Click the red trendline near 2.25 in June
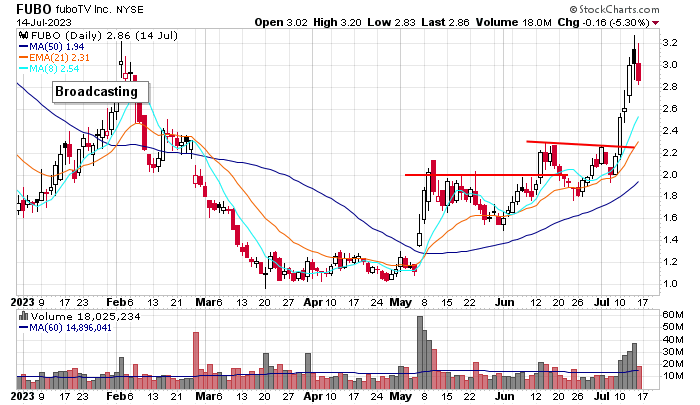 coord(580,144)
